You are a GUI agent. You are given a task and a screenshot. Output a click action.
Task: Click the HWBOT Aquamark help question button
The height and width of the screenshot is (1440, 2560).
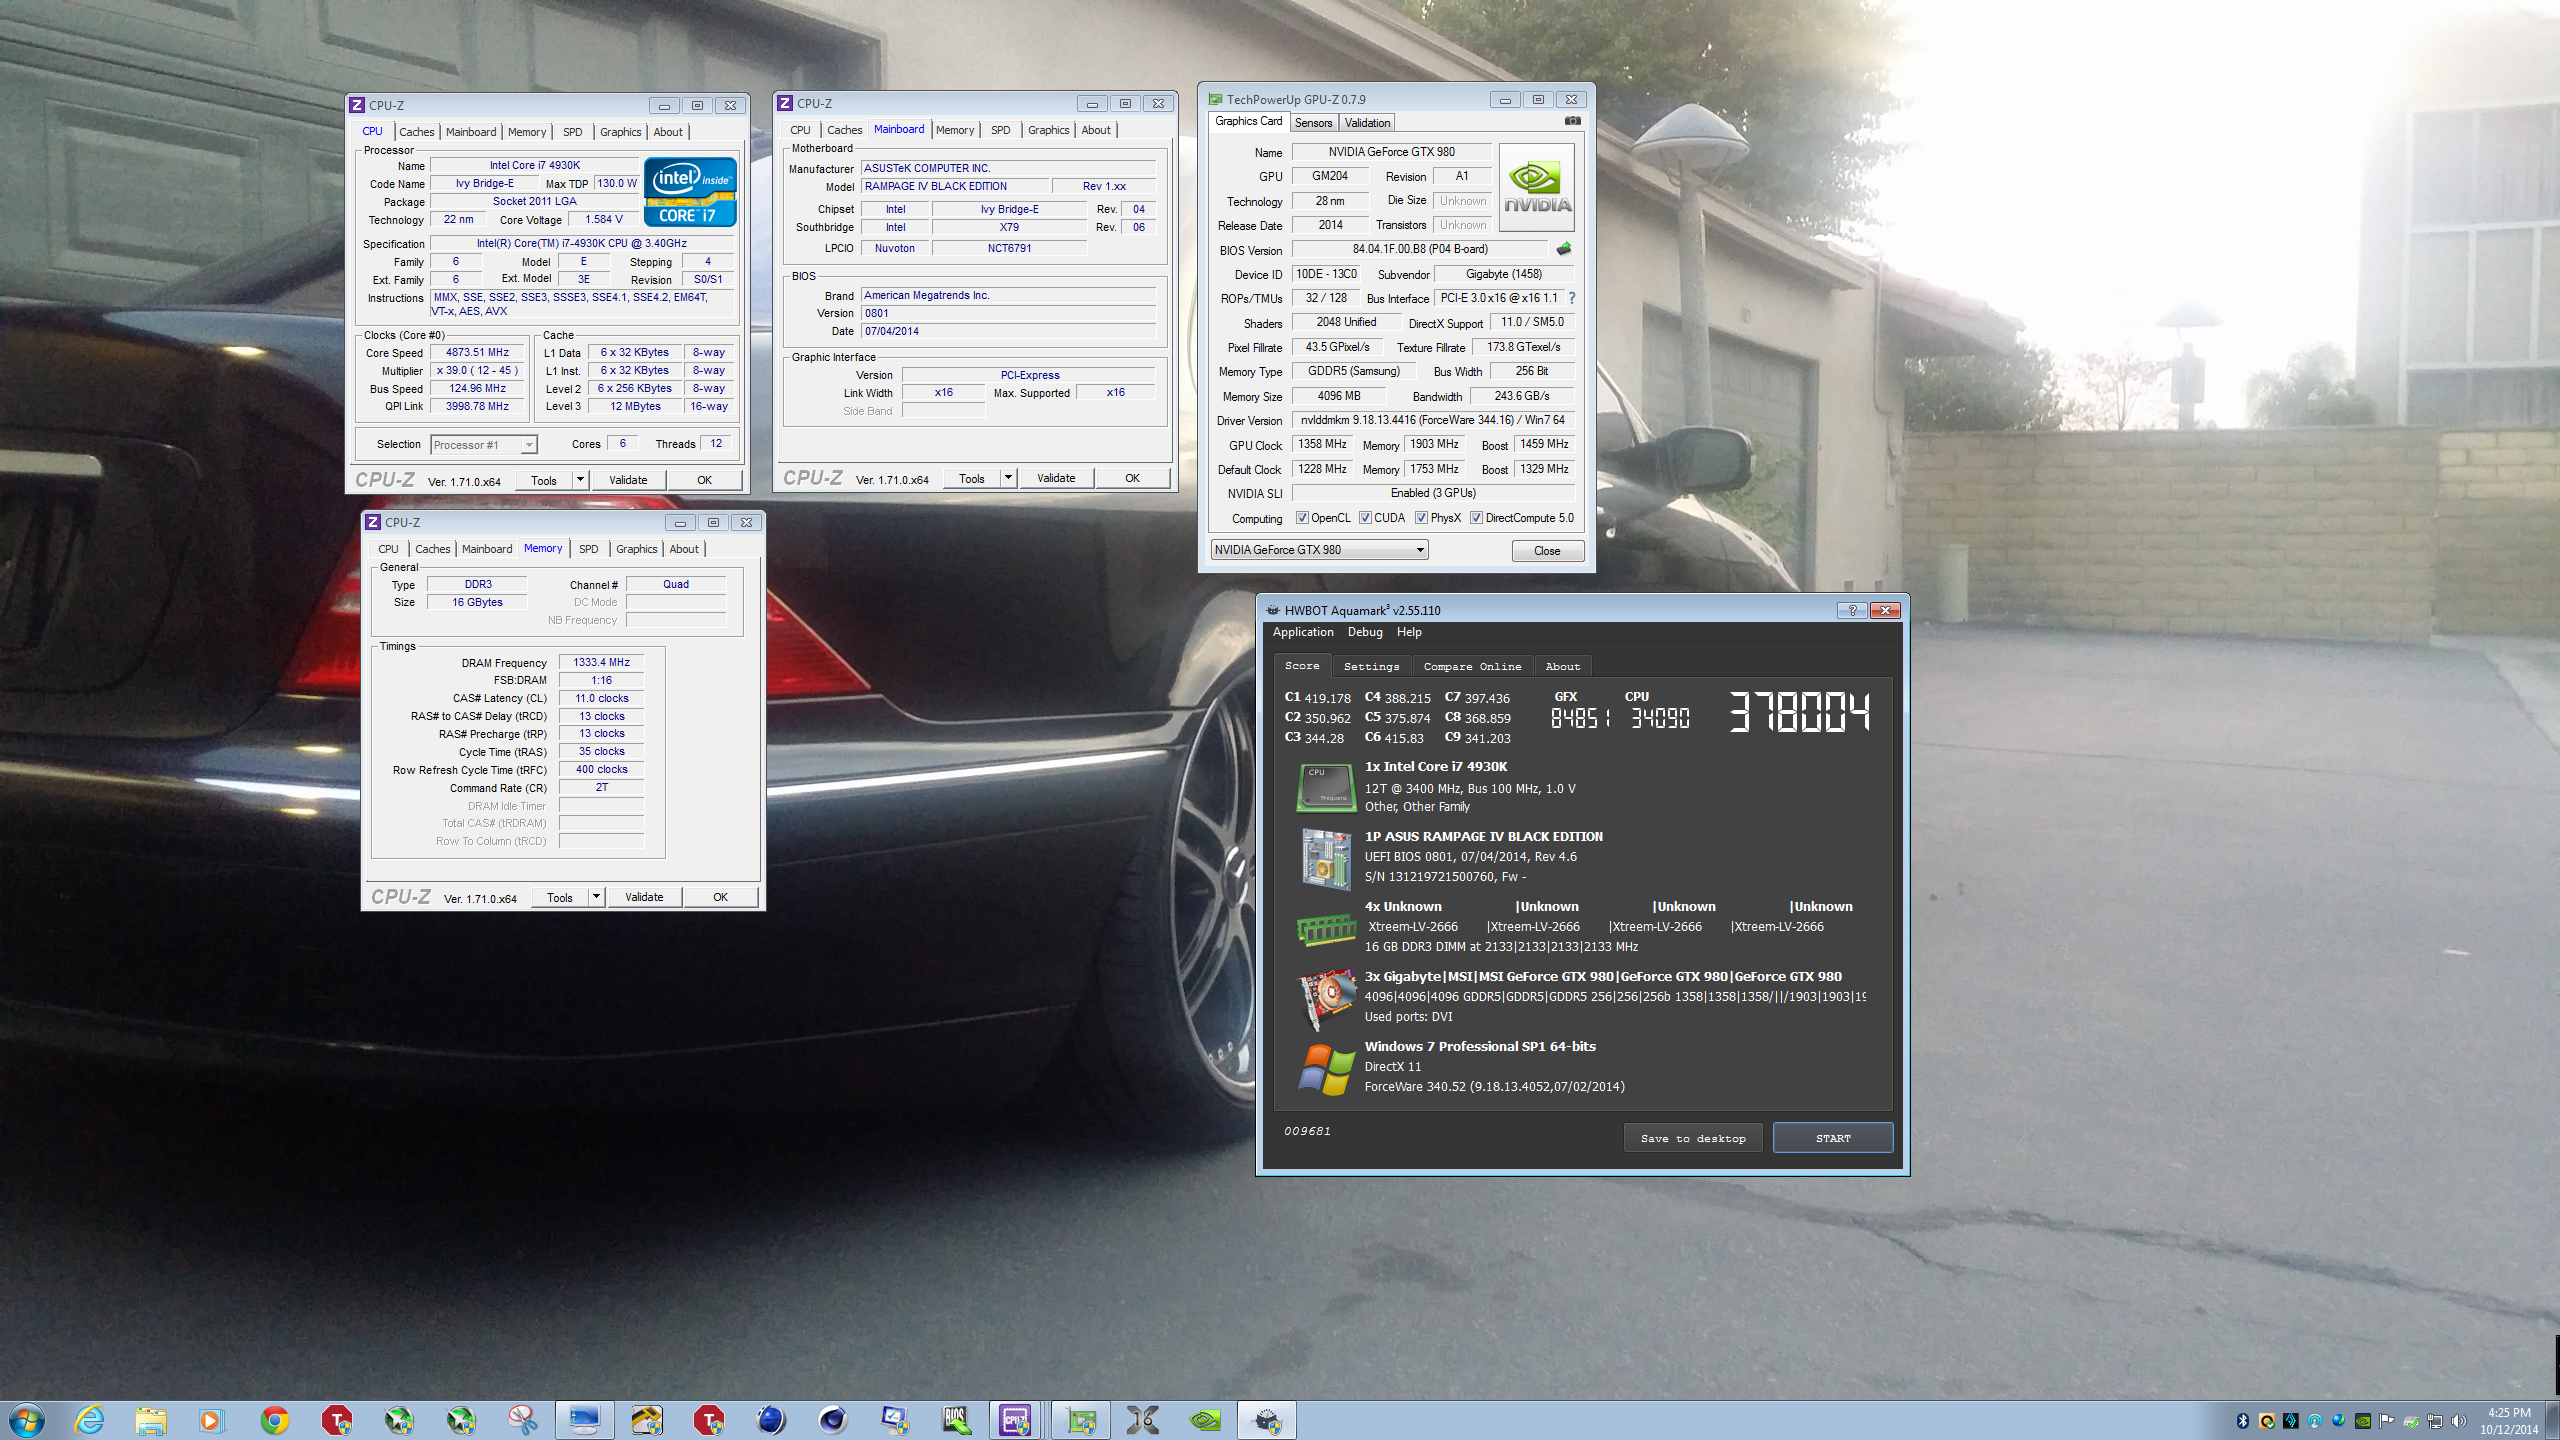1852,610
